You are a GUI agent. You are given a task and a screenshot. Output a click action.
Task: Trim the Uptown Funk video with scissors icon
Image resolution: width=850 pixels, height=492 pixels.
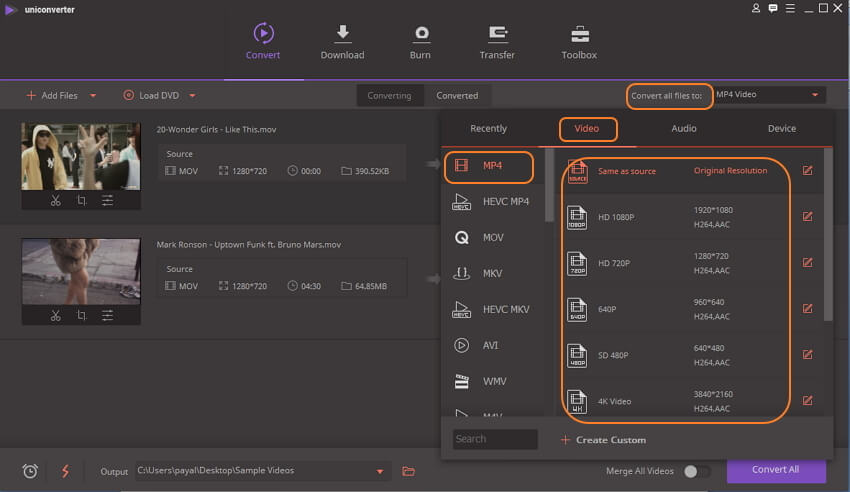coord(55,315)
